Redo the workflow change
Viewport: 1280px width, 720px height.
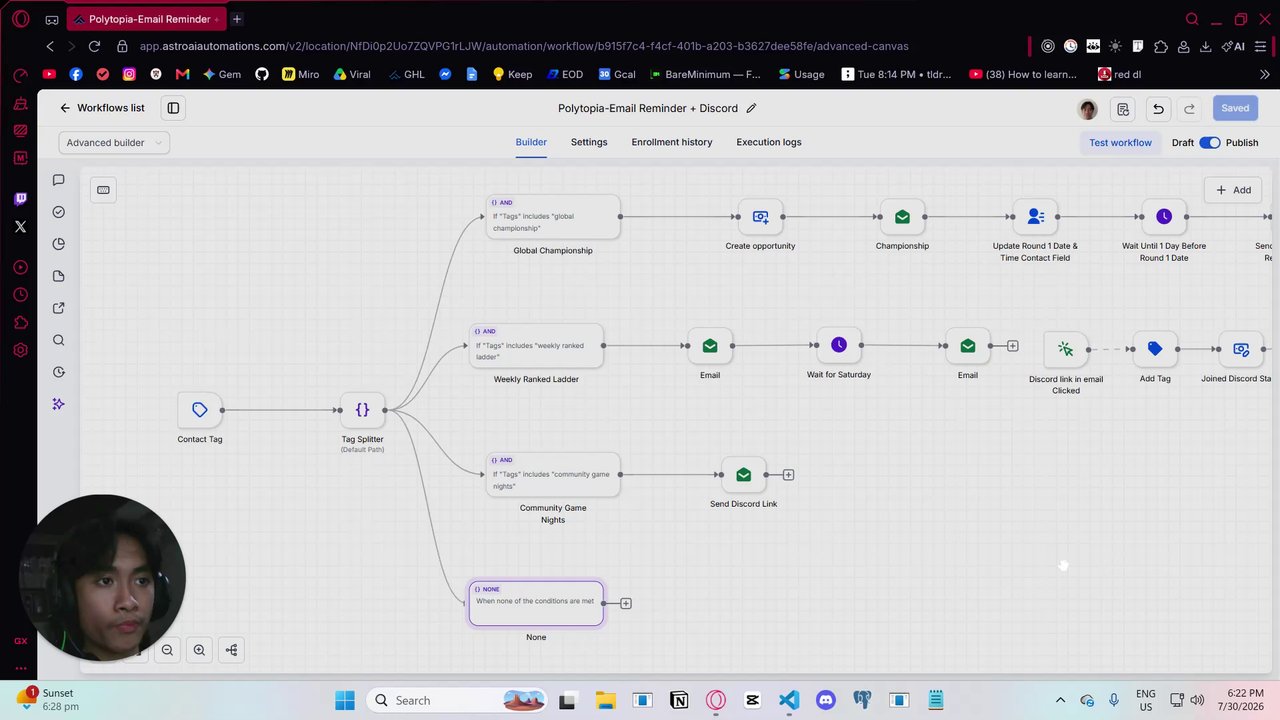pyautogui.click(x=1189, y=109)
